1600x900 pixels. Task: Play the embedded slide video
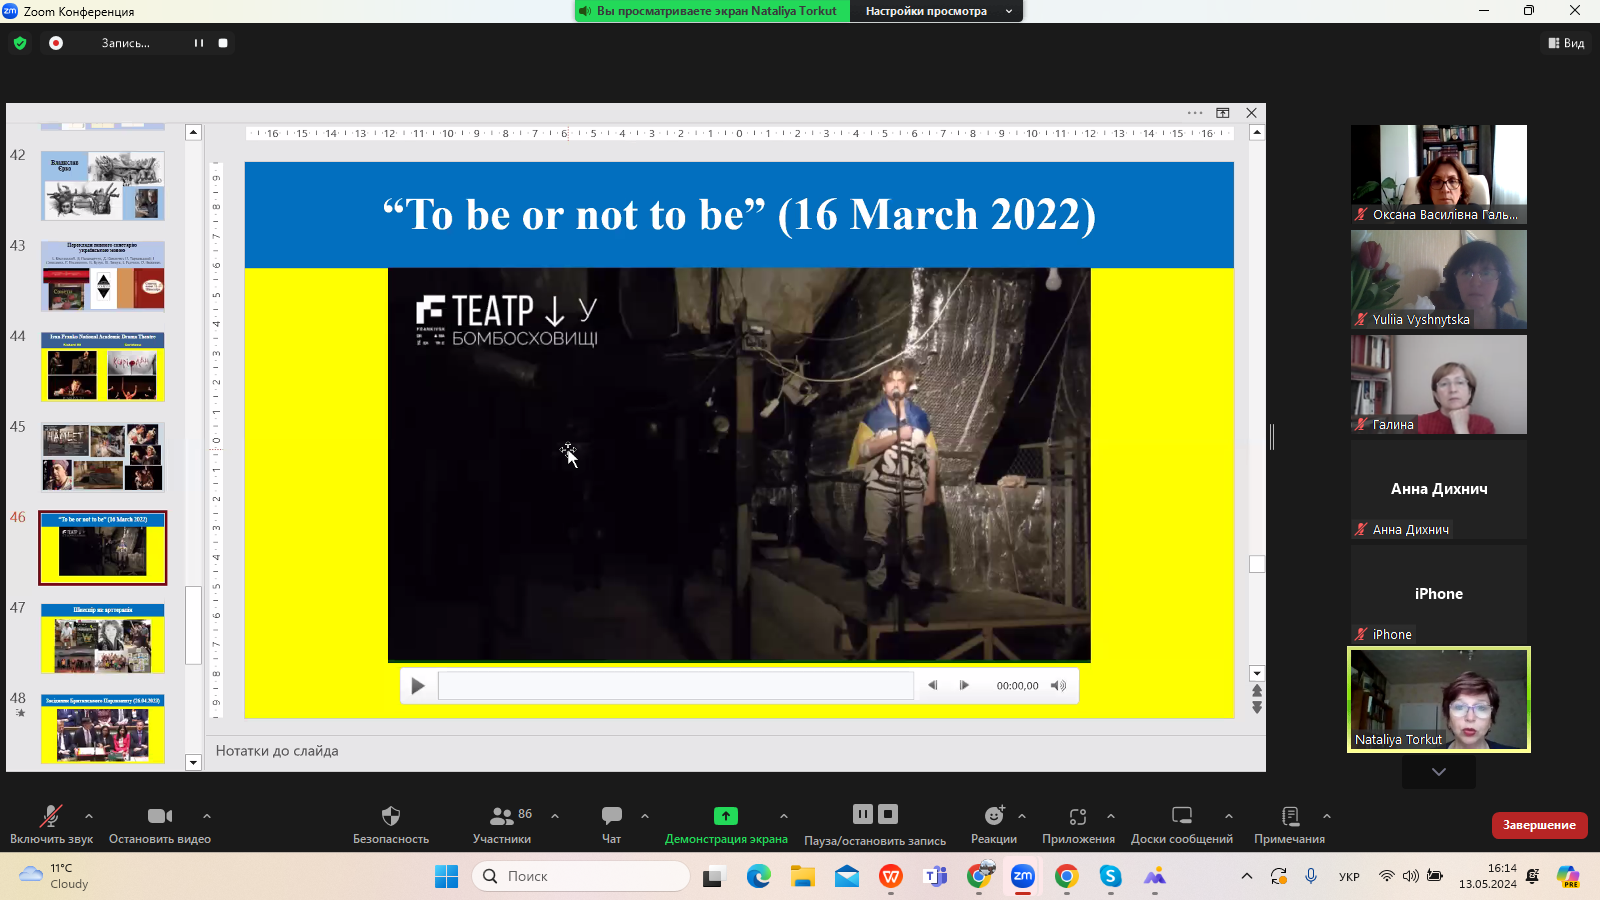418,686
